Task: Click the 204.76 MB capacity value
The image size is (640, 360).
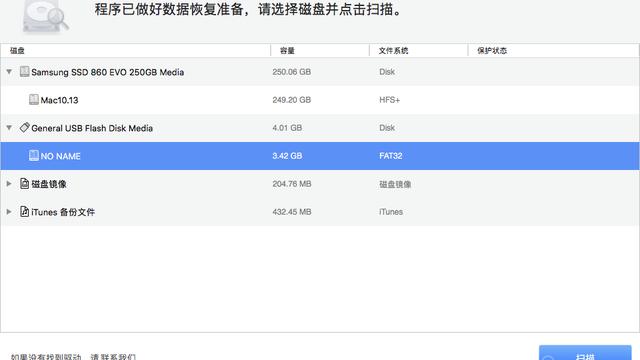Action: [292, 184]
